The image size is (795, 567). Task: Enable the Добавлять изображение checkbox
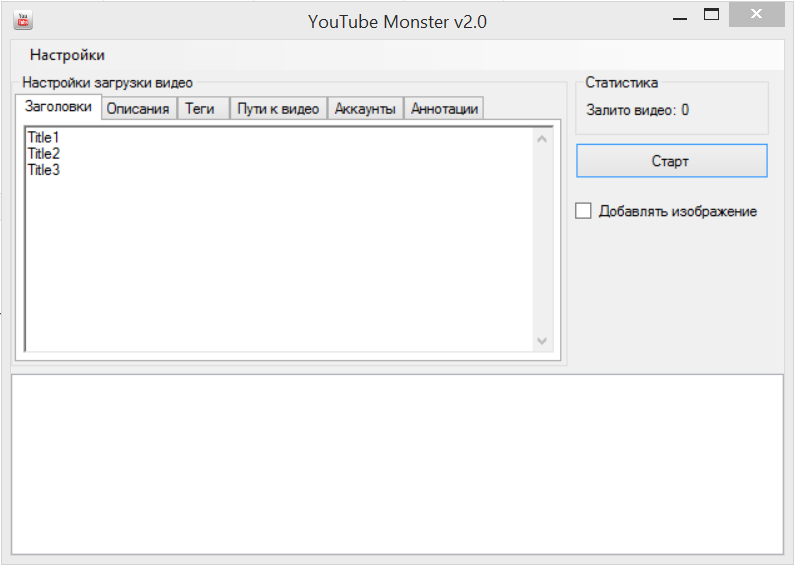[x=583, y=211]
